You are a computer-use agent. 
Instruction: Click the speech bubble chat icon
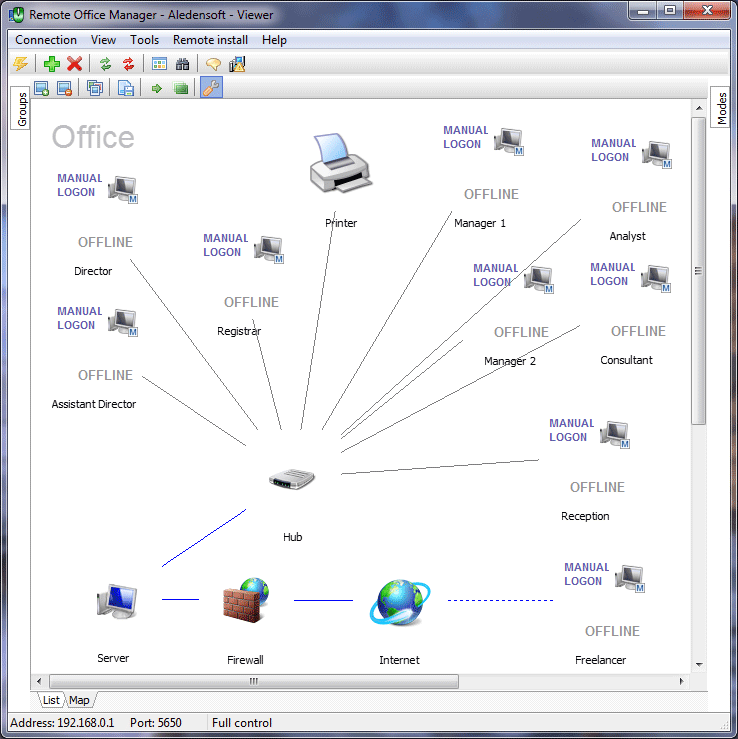coord(213,64)
